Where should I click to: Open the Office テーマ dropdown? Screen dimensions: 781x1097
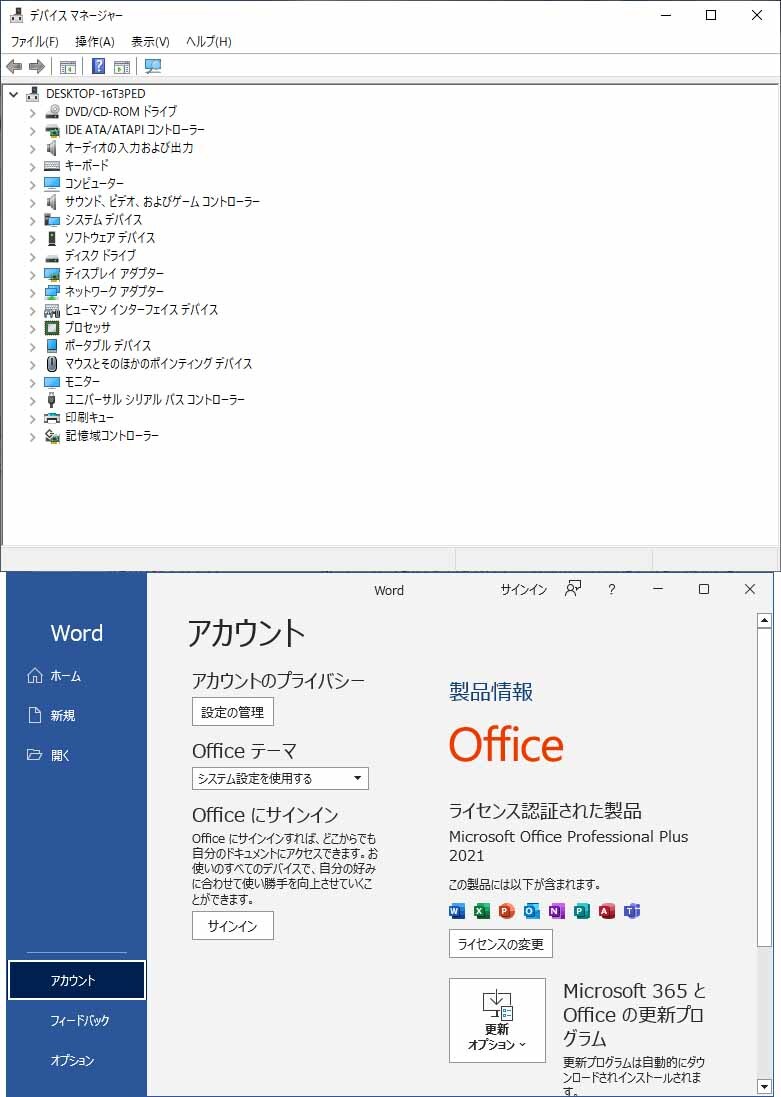(280, 778)
